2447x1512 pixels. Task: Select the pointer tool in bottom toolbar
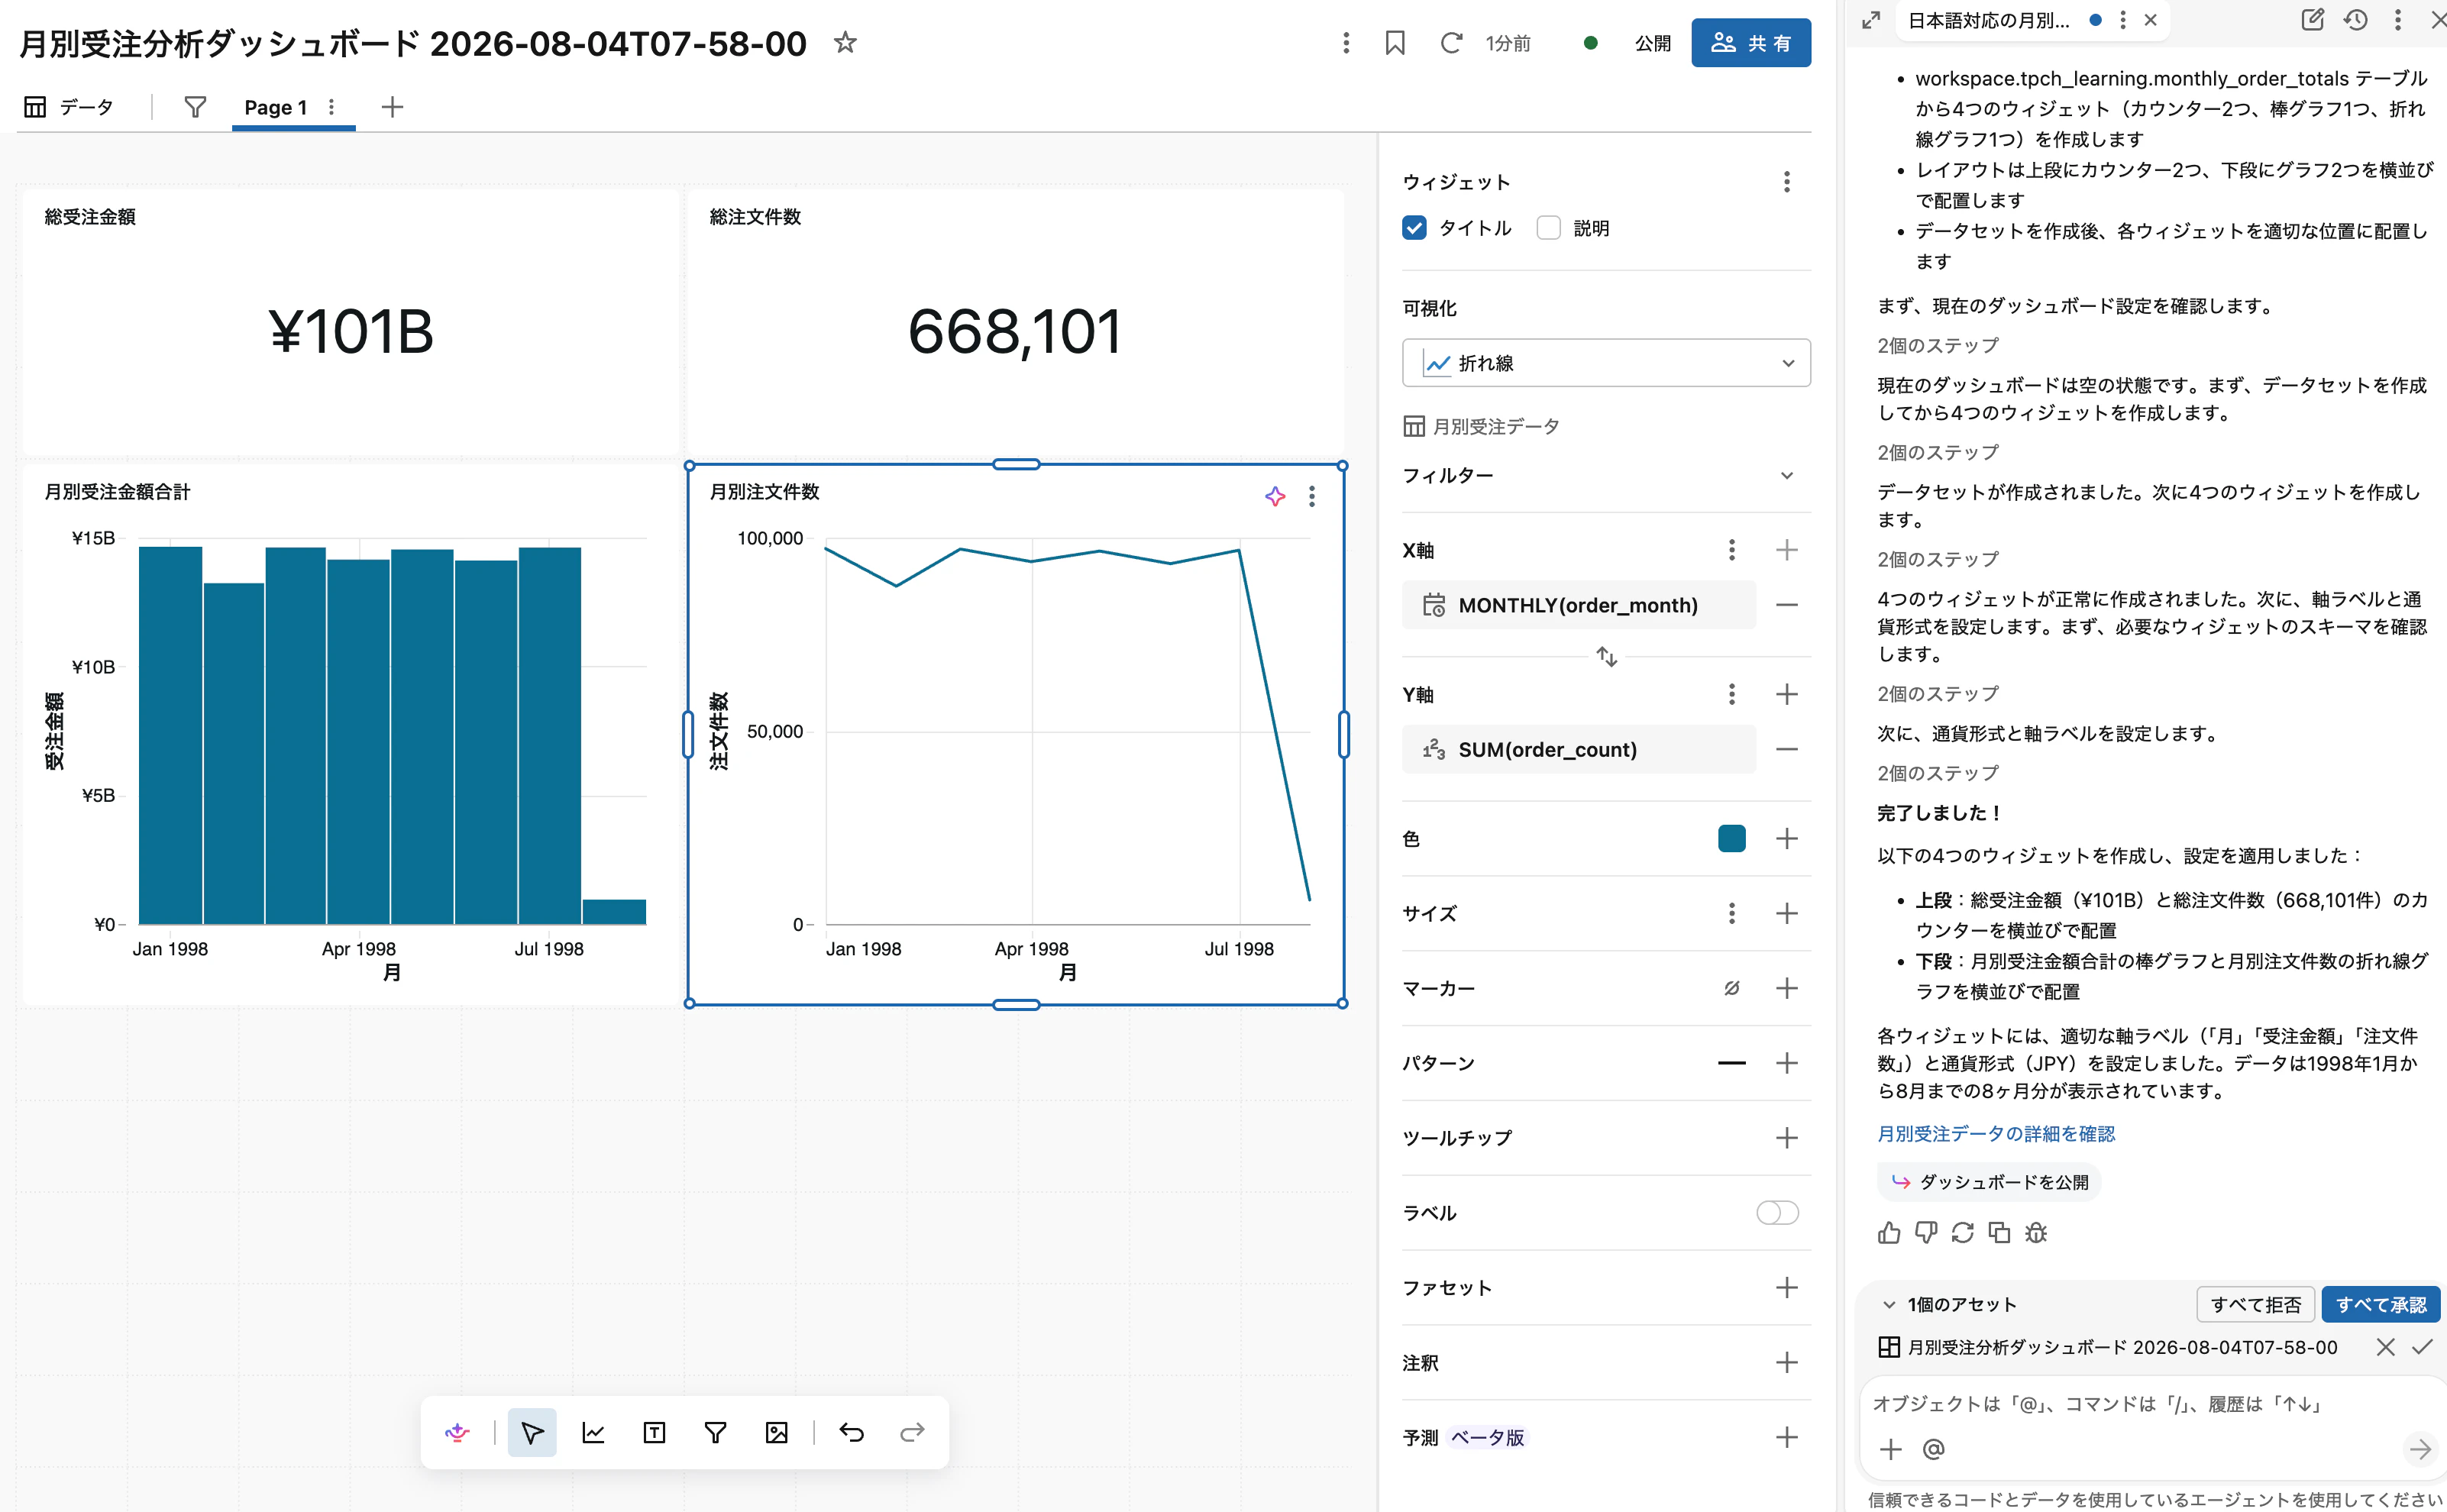(532, 1432)
